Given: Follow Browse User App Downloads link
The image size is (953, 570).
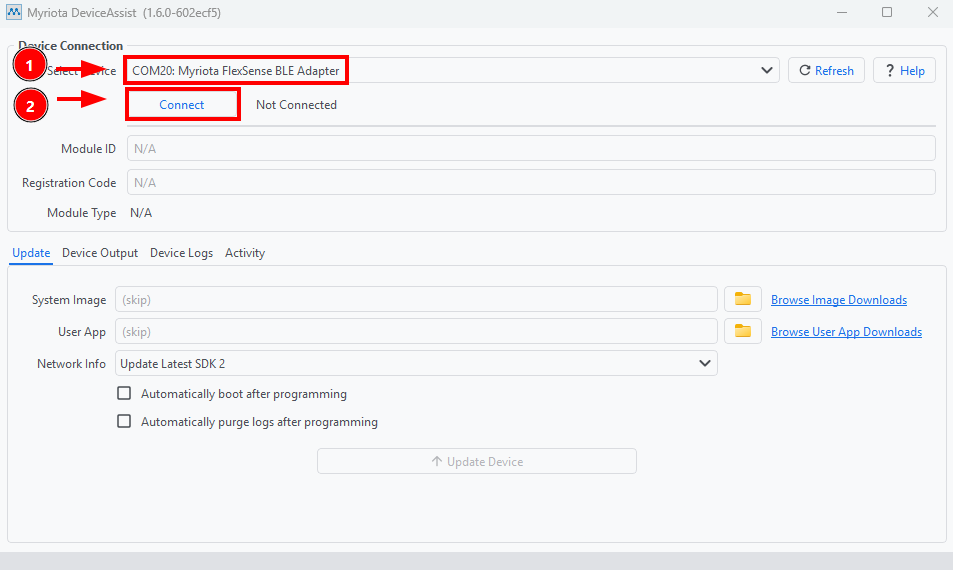Looking at the screenshot, I should coord(846,332).
